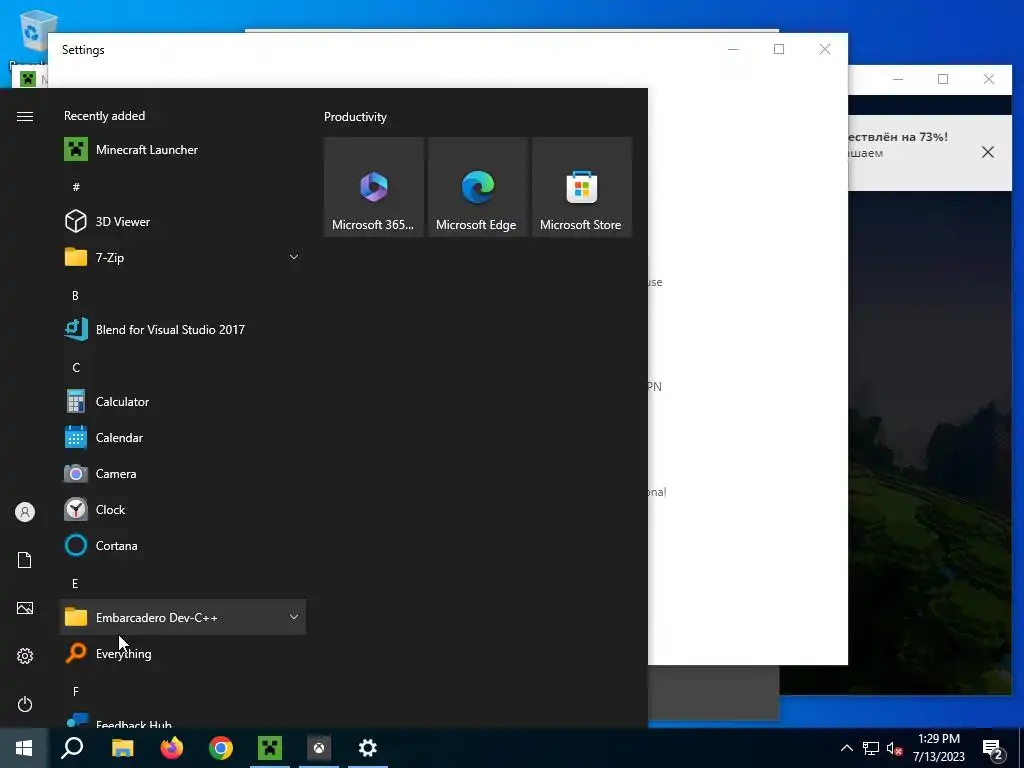This screenshot has width=1024, height=768.
Task: Open Action Center notifications icon
Action: (993, 749)
